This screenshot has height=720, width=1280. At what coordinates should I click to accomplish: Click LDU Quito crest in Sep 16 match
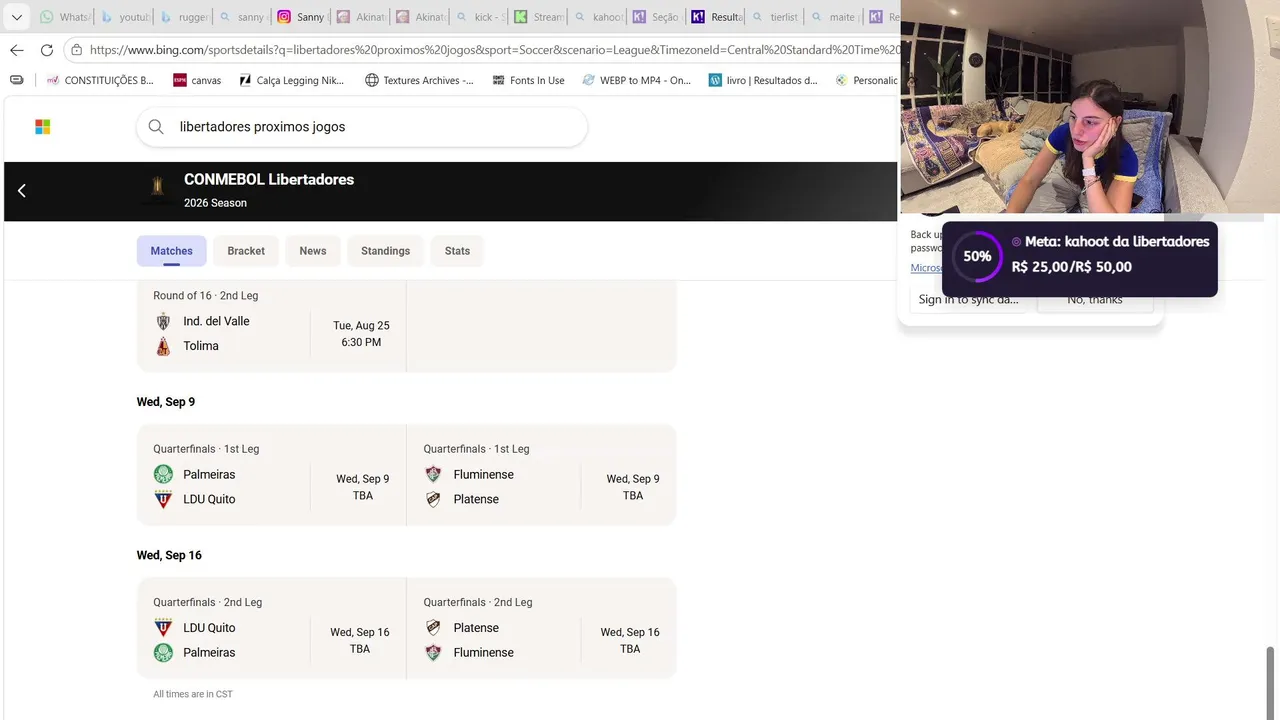[x=163, y=628]
